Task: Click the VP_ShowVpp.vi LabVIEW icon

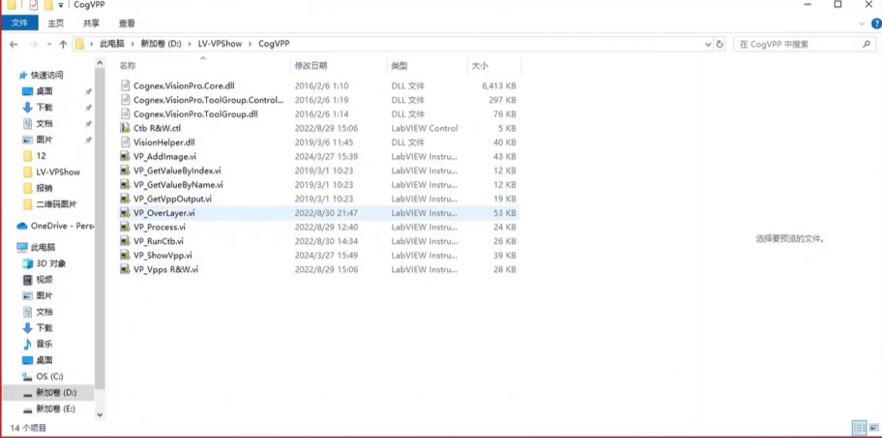Action: pos(125,255)
